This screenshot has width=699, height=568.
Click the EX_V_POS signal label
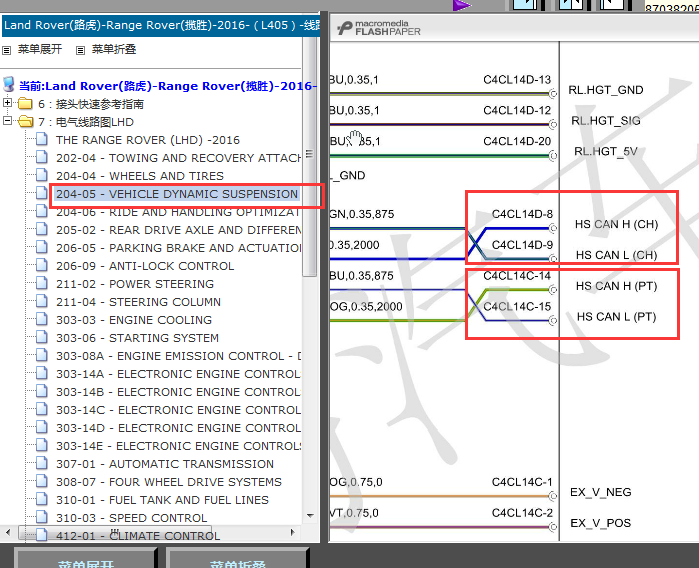600,523
